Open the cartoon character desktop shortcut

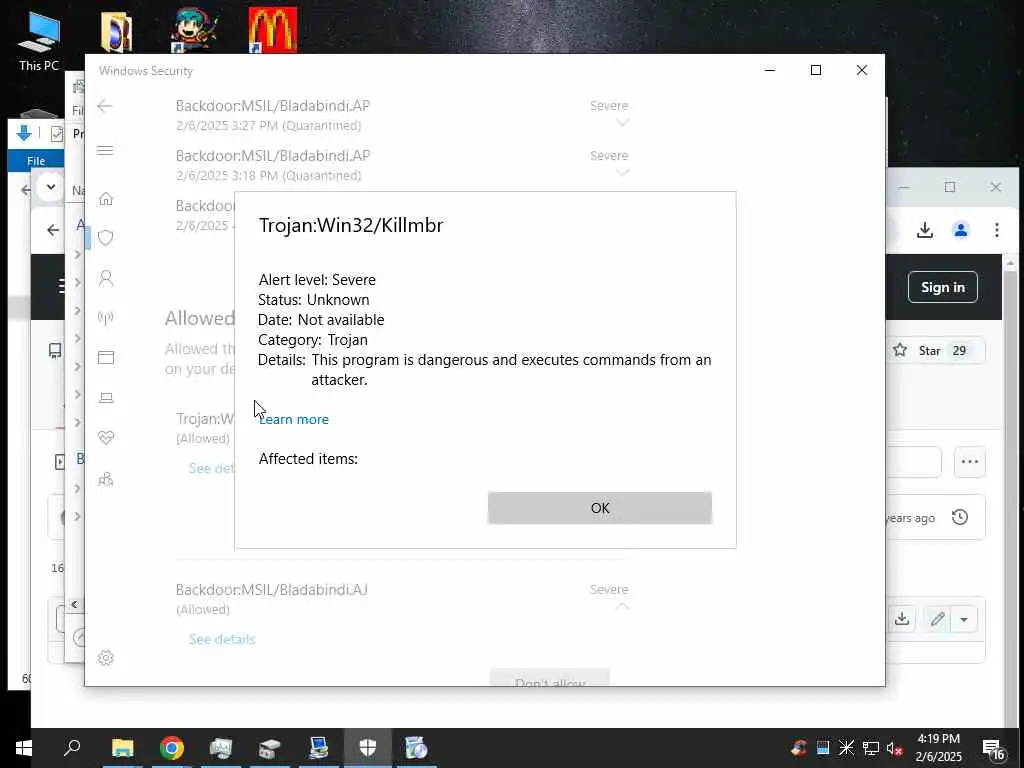(x=194, y=29)
